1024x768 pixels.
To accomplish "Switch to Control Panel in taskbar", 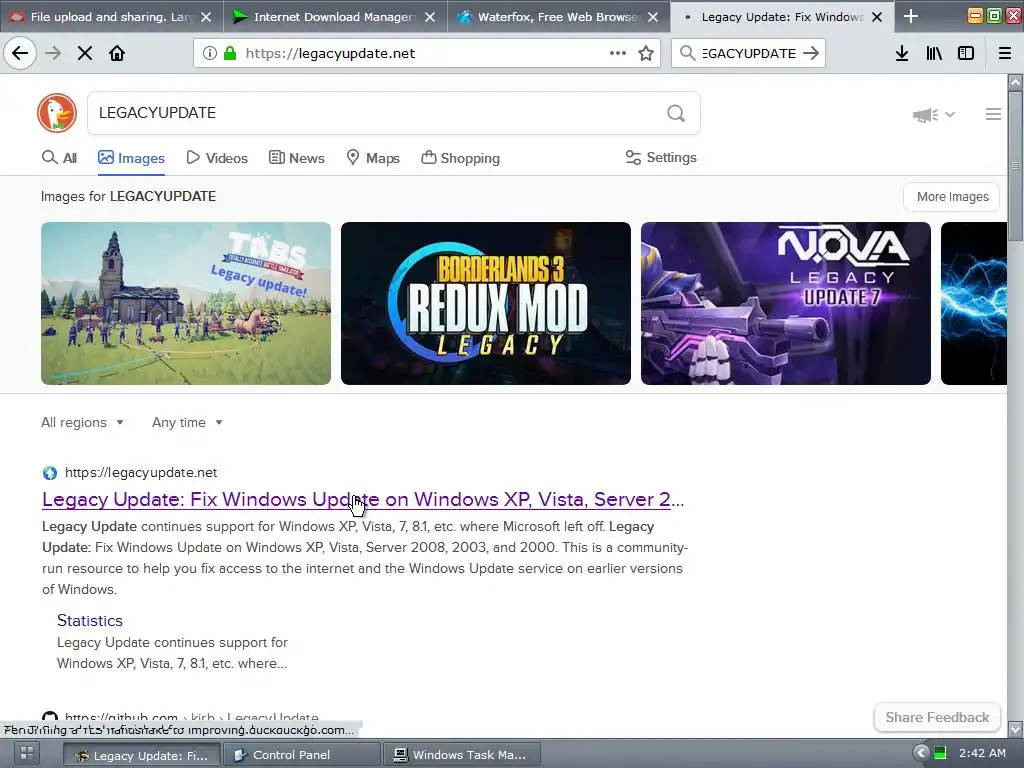I will pyautogui.click(x=302, y=755).
